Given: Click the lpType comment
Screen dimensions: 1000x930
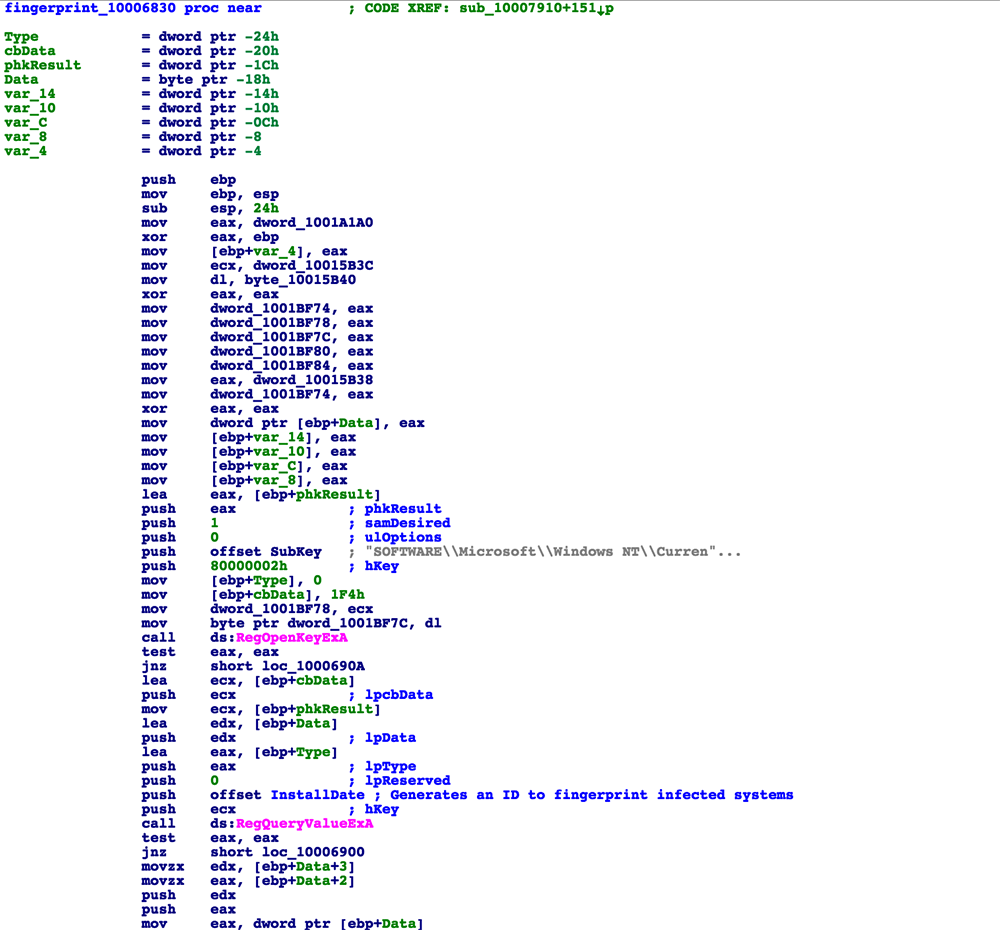Looking at the screenshot, I should tap(390, 767).
